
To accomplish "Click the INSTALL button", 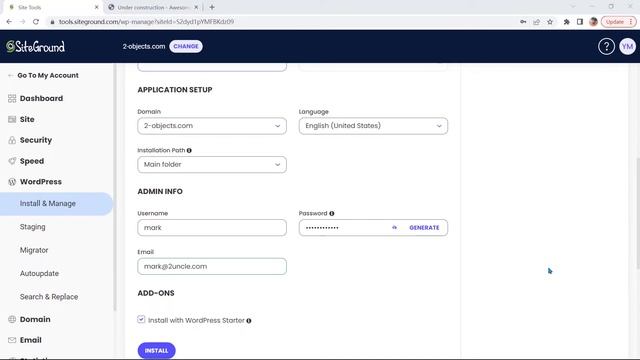I will 156,351.
